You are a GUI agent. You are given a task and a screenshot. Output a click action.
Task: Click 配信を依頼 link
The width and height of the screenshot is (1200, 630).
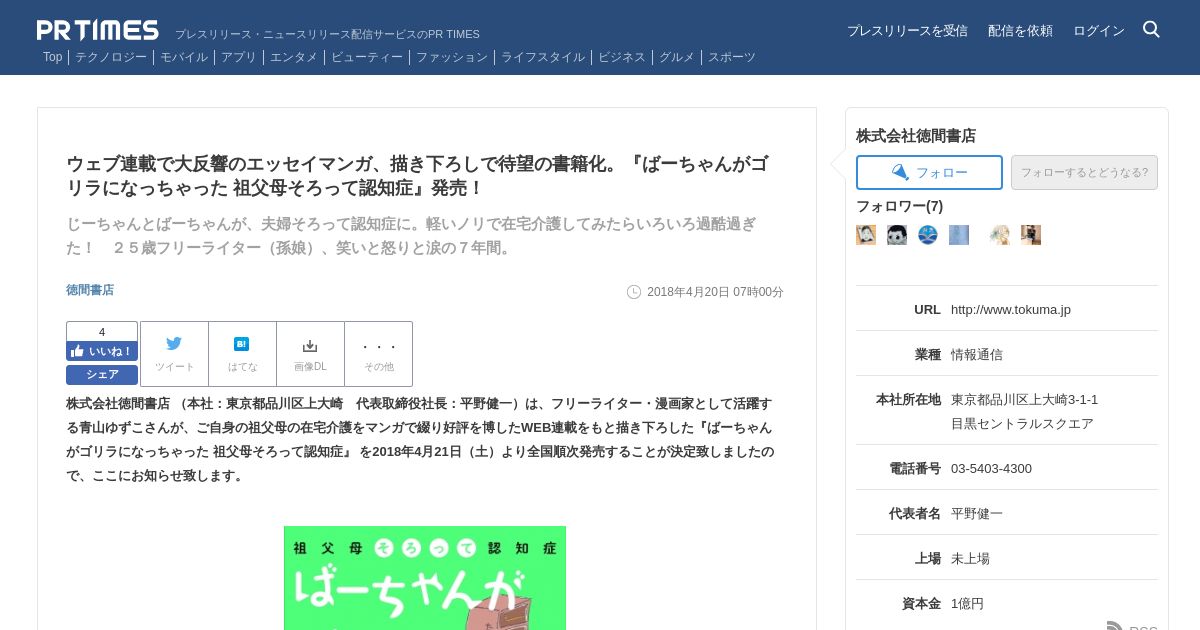1020,31
